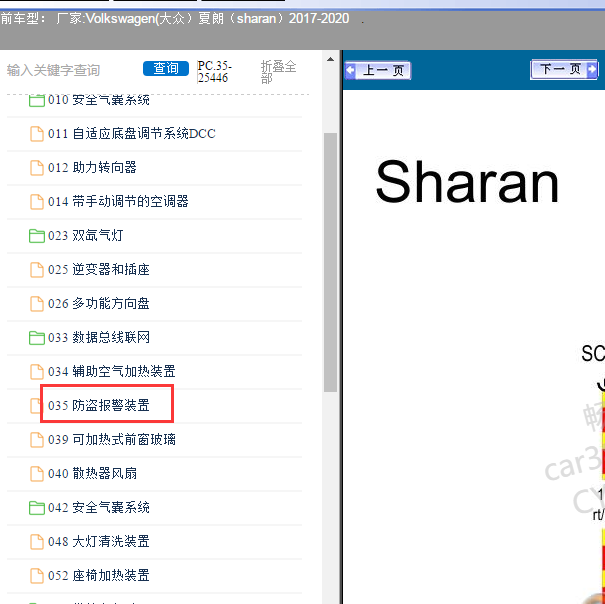Expand the 010 安全气囊系统 folder

[x=99, y=100]
